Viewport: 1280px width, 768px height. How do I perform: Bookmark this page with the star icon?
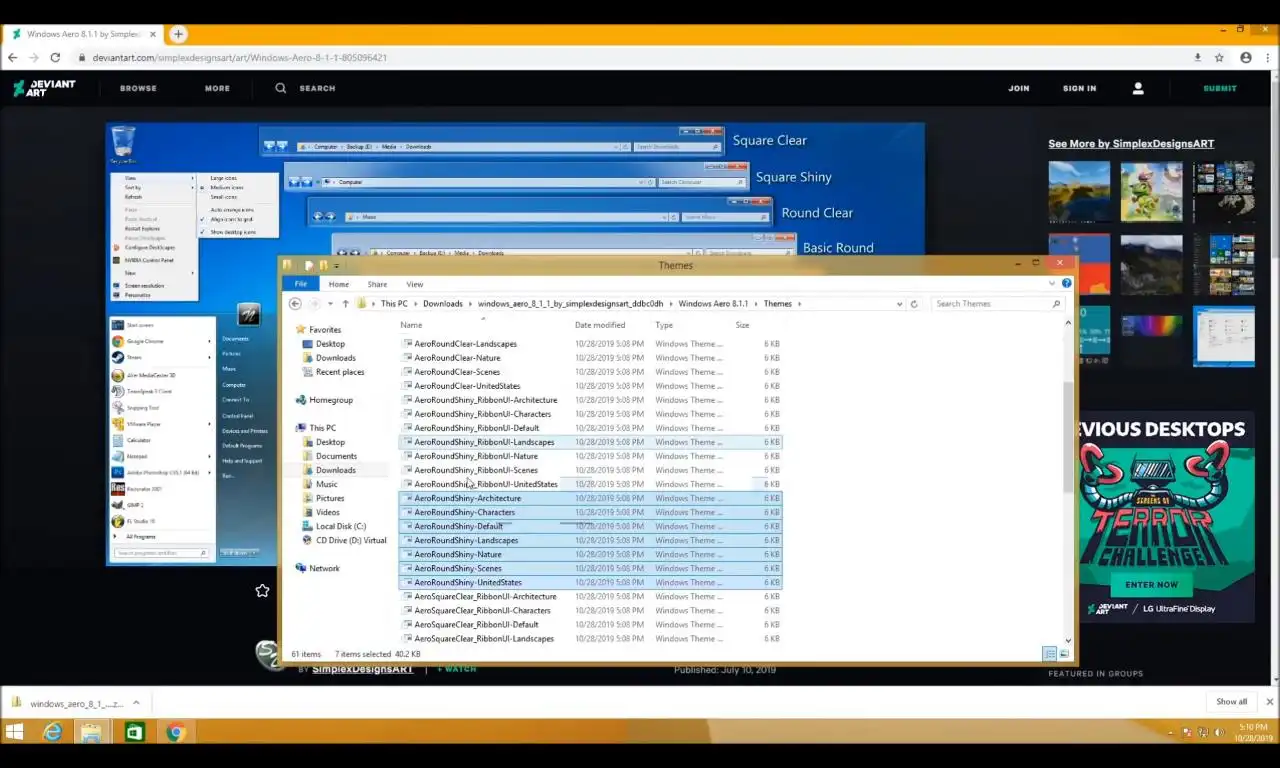tap(1219, 58)
